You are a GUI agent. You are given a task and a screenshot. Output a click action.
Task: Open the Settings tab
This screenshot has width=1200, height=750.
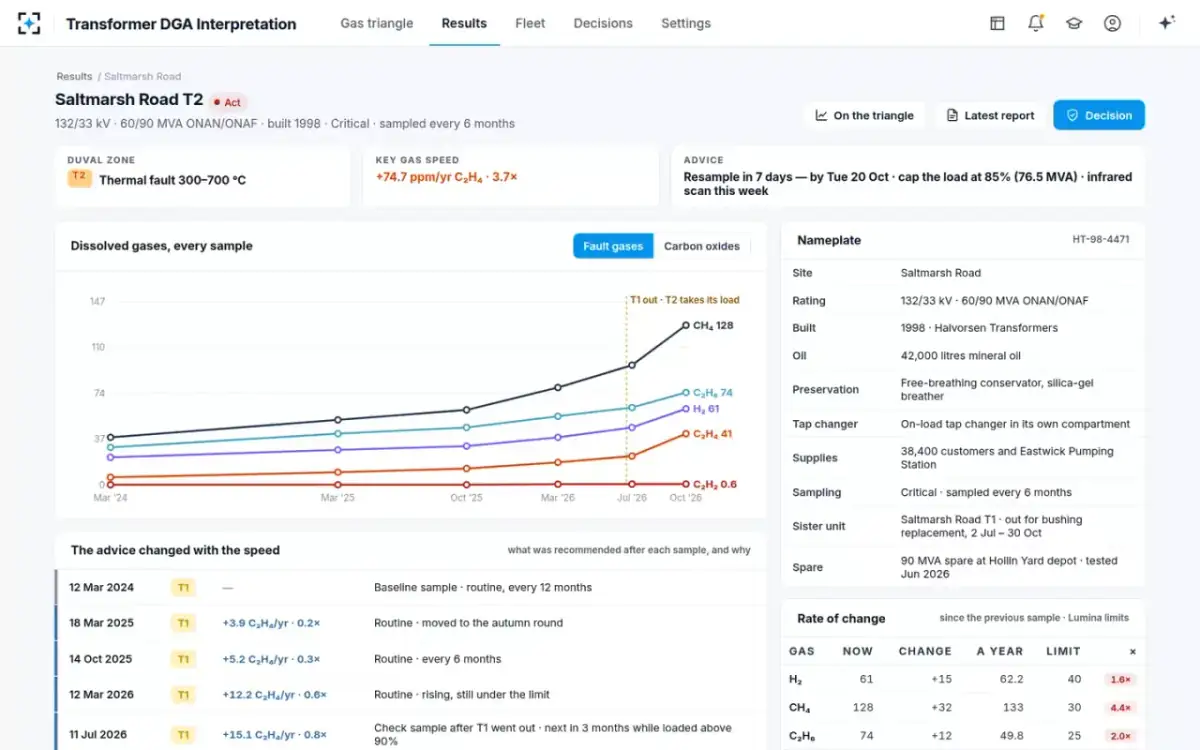pyautogui.click(x=686, y=23)
